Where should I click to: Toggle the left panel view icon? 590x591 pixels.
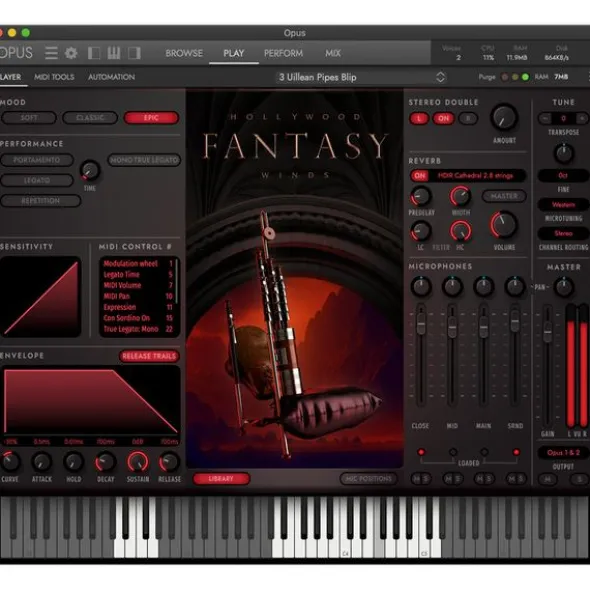(94, 53)
